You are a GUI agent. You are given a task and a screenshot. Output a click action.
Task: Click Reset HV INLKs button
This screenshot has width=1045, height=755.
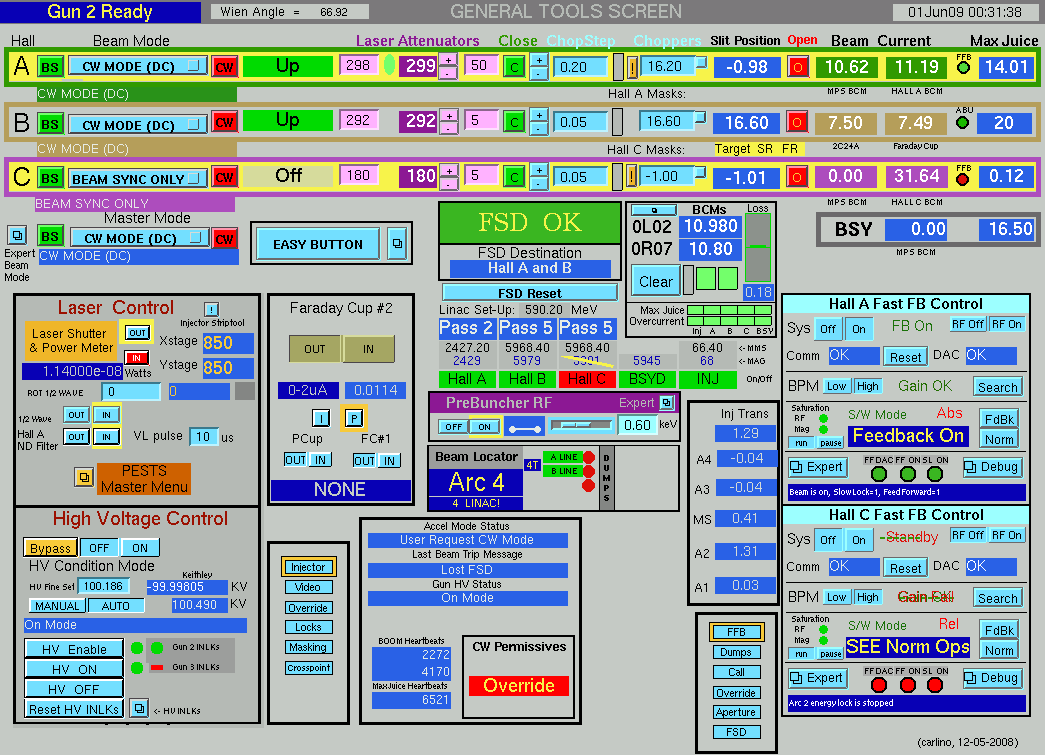click(x=74, y=709)
